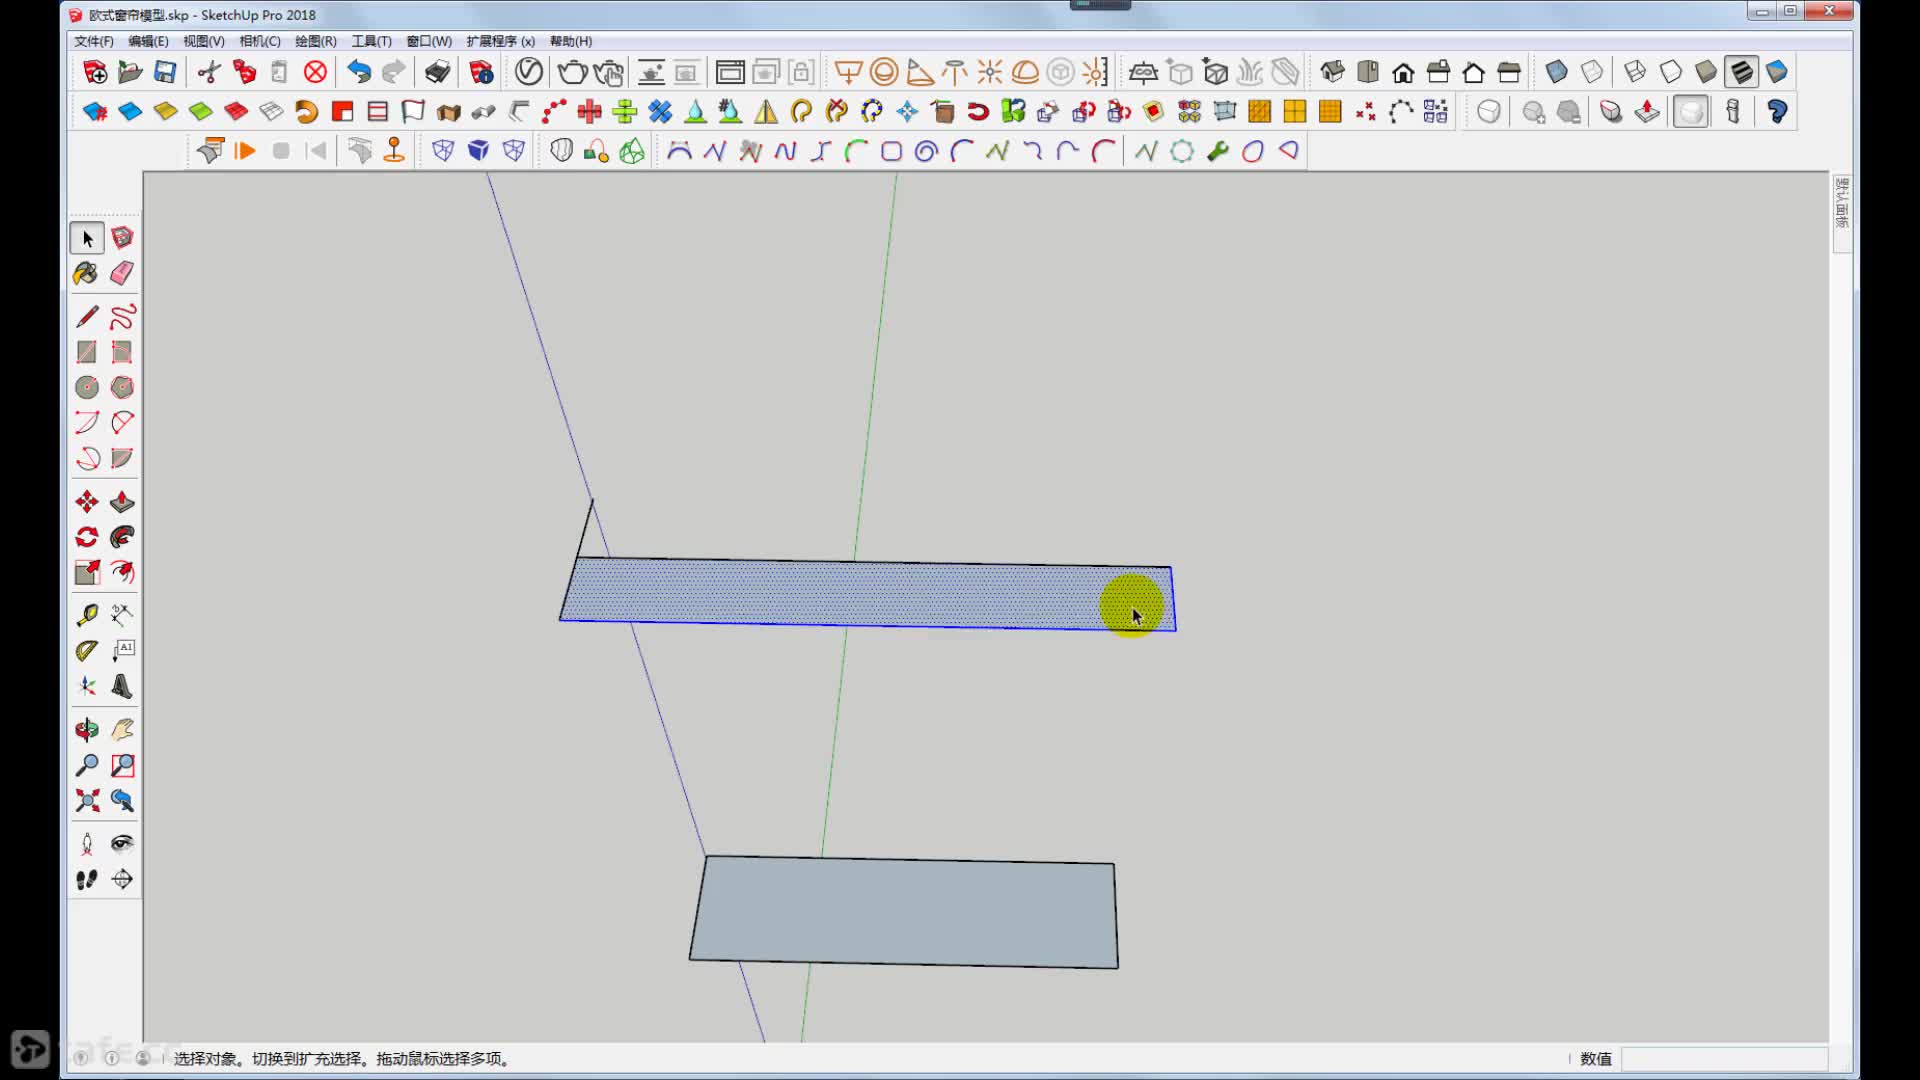Open the V-Ray Asset Editor
The image size is (1920, 1080).
point(529,72)
